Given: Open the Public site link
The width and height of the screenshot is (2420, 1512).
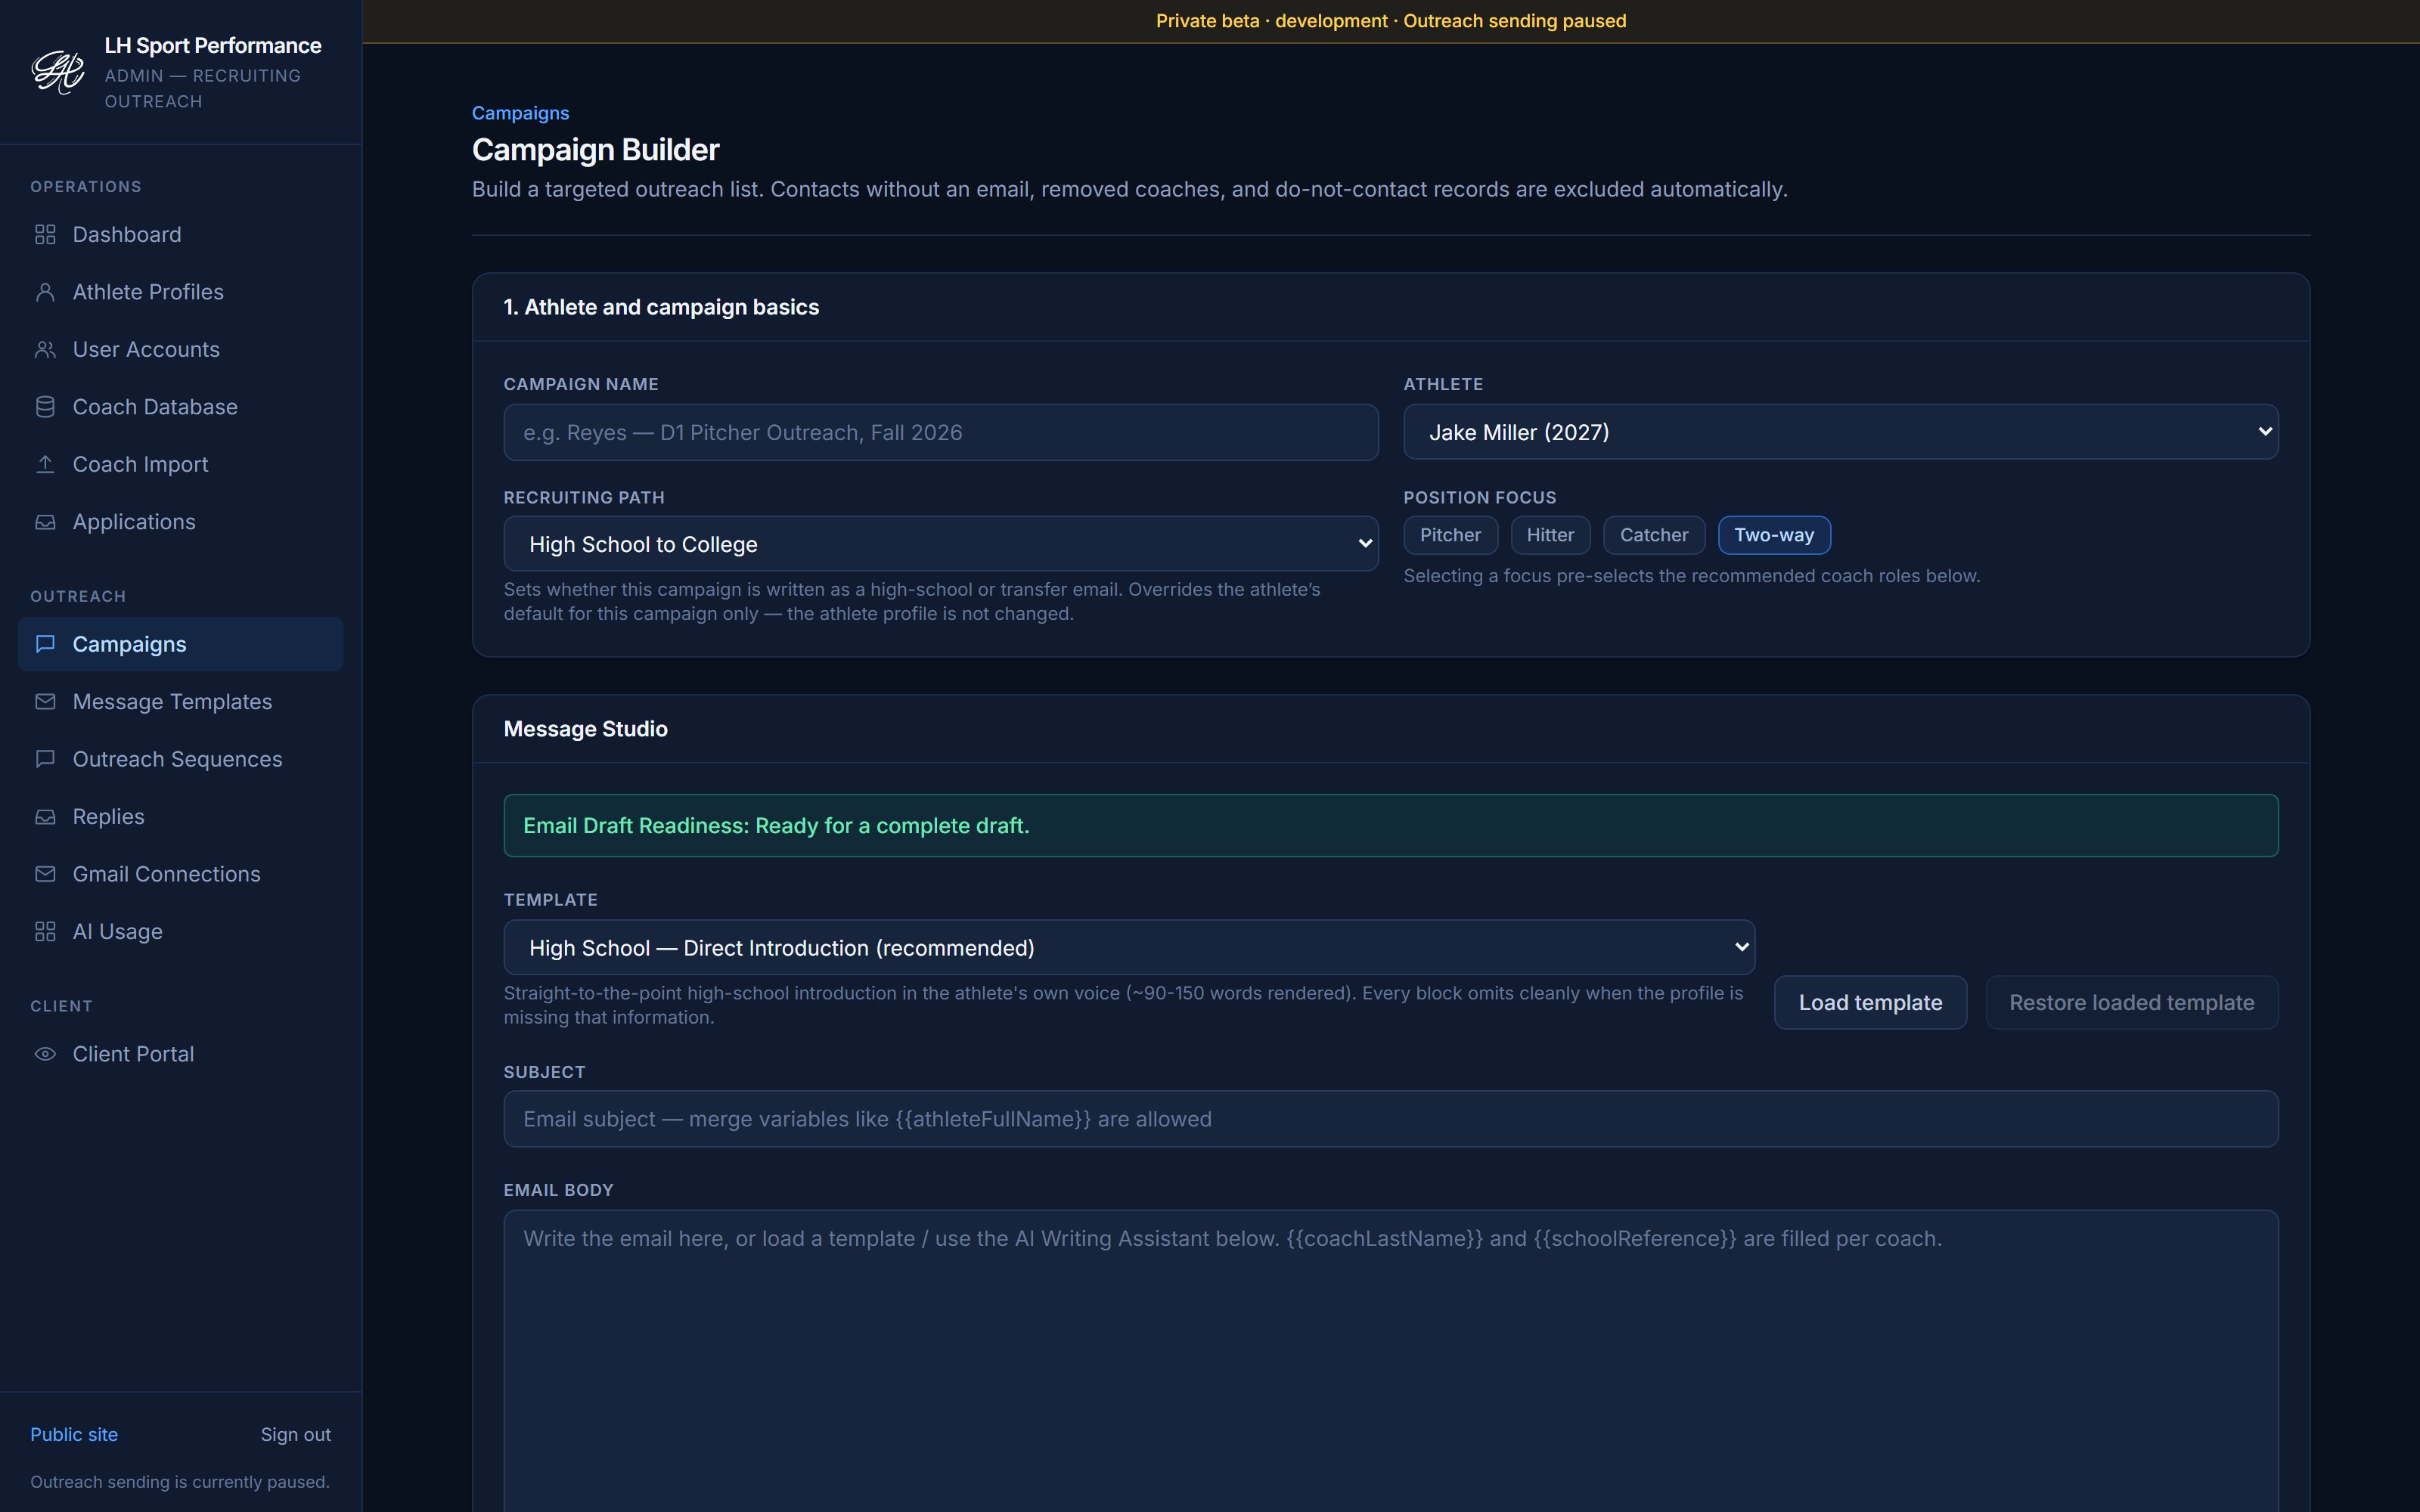Looking at the screenshot, I should (x=74, y=1434).
